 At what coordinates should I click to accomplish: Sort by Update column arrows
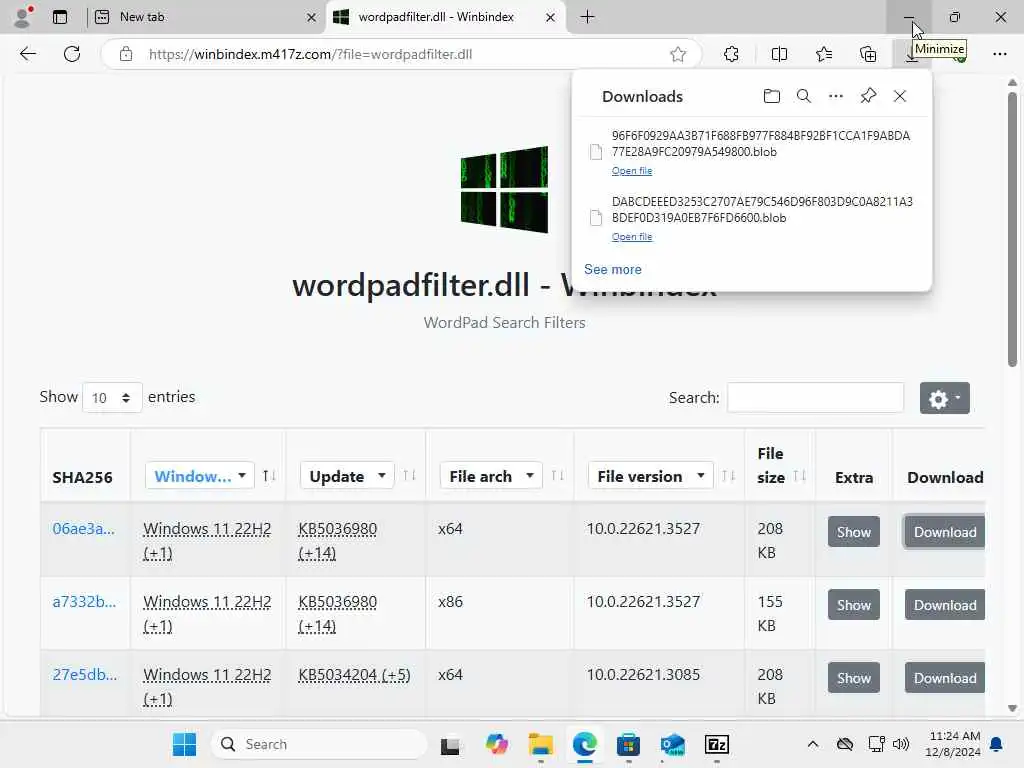pos(409,476)
